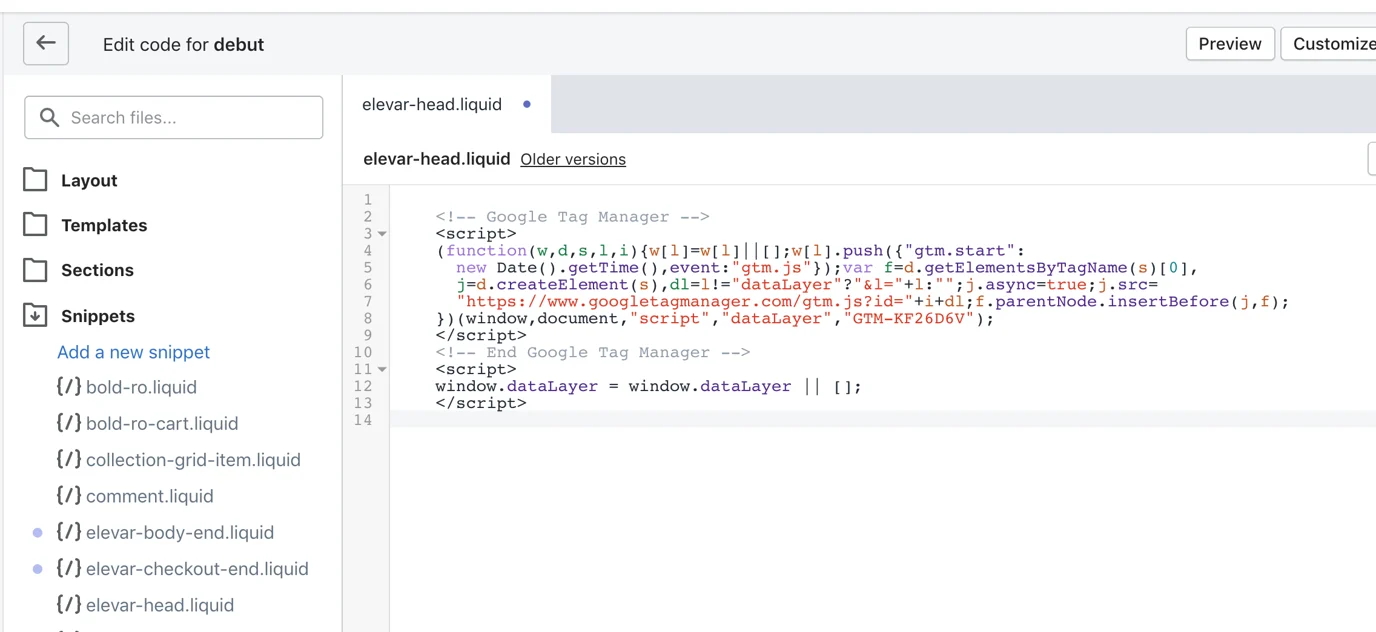Expand the Templates folder
This screenshot has height=632, width=1376.
point(104,226)
